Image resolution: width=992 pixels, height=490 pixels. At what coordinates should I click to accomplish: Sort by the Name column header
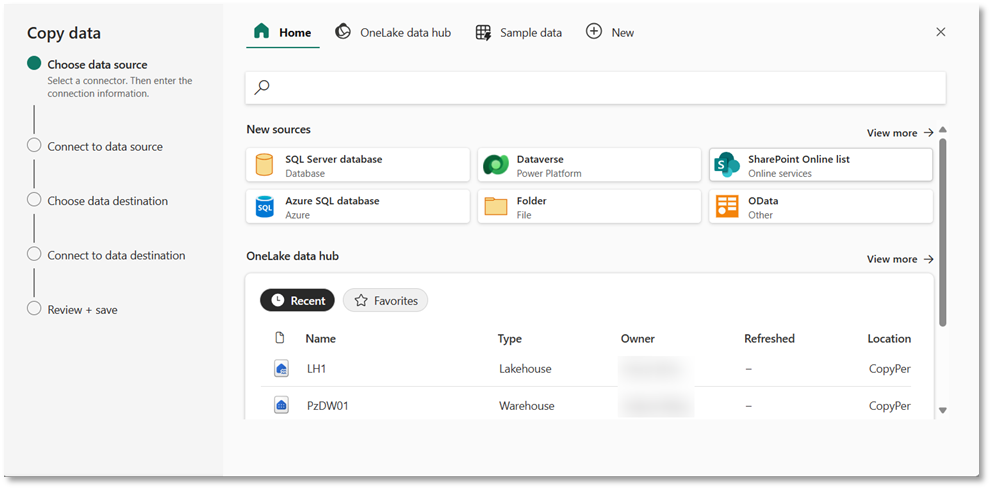[x=321, y=338]
